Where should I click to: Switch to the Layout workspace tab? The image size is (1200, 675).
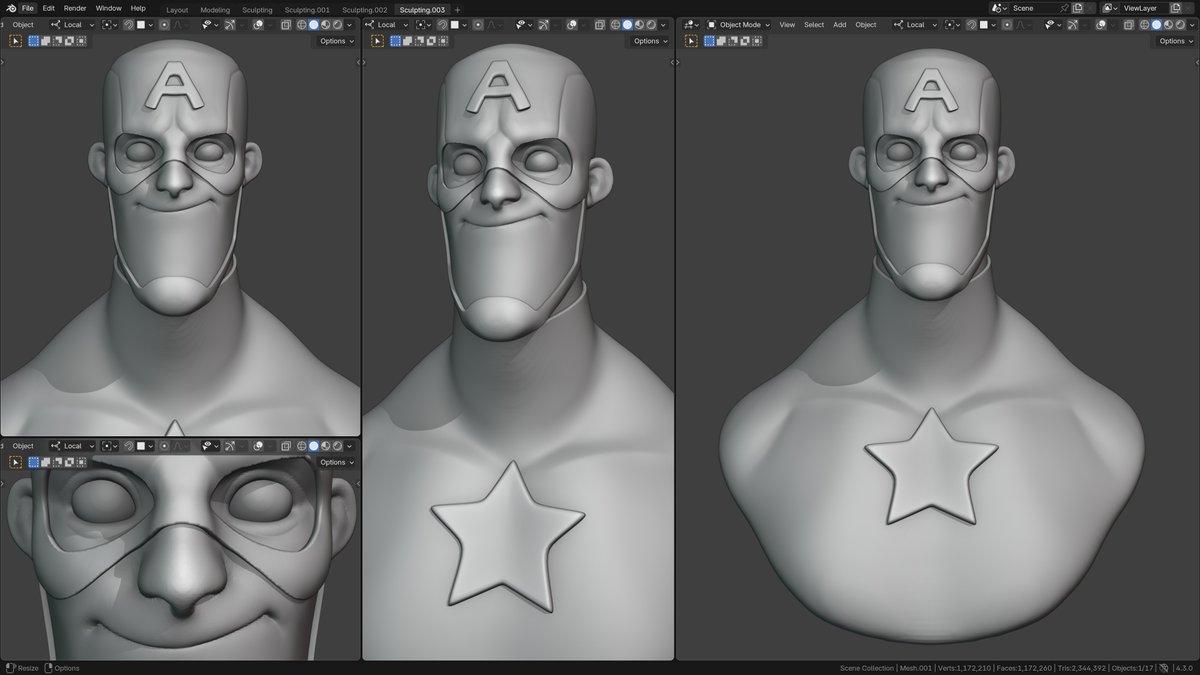pos(177,9)
